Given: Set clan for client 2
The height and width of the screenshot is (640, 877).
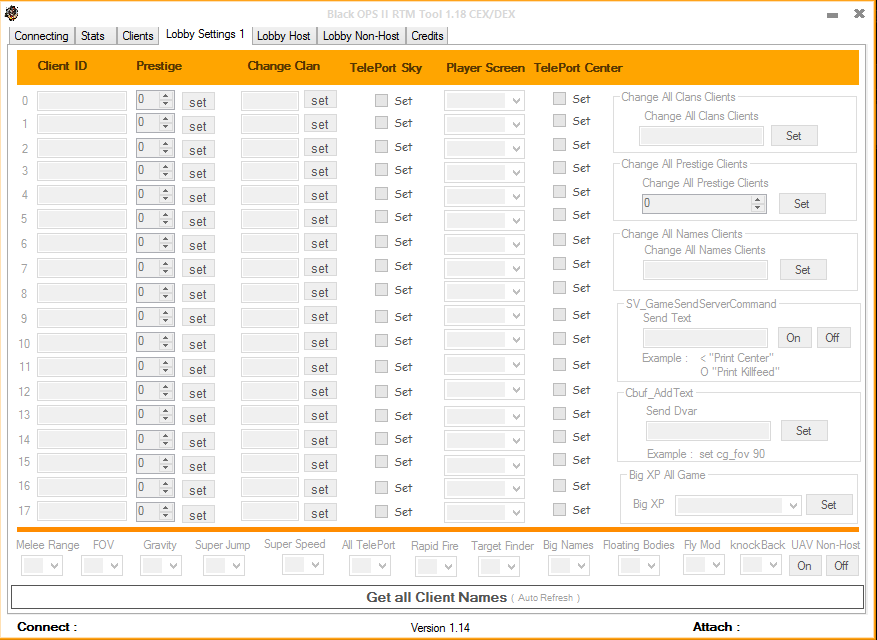Looking at the screenshot, I should (x=320, y=148).
